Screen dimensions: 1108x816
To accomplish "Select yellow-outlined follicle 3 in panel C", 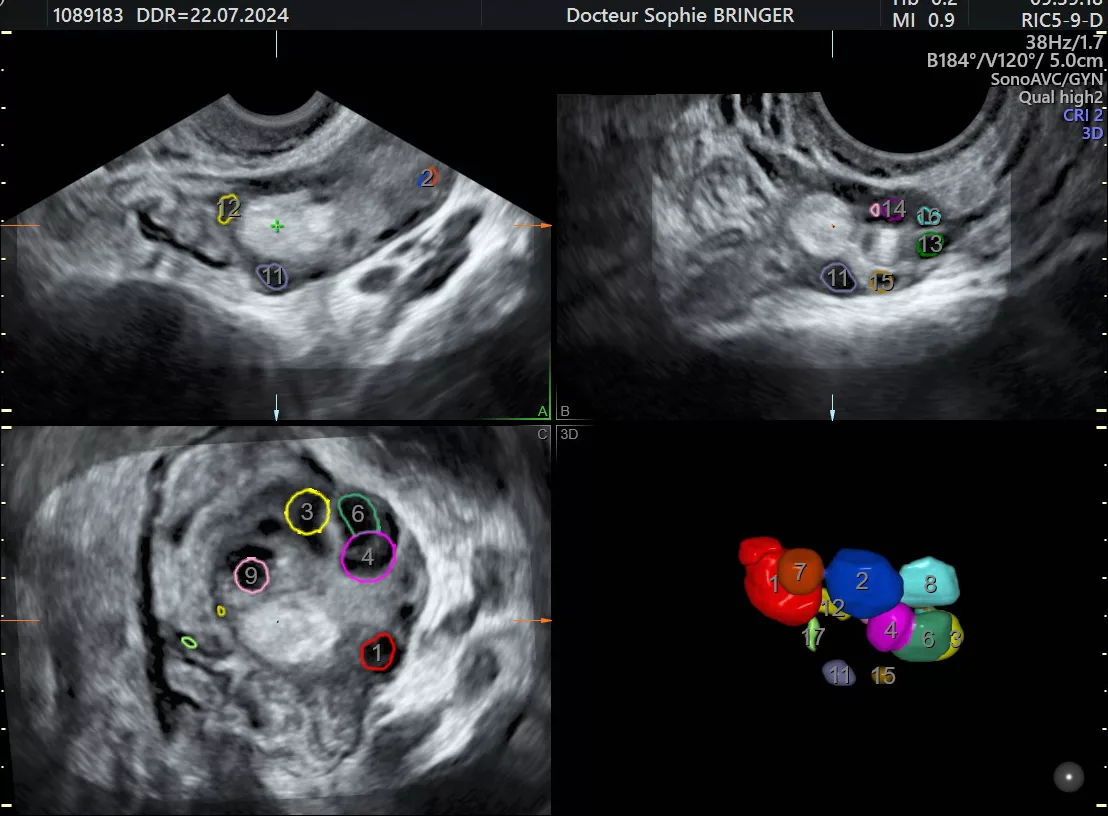I will coord(307,512).
